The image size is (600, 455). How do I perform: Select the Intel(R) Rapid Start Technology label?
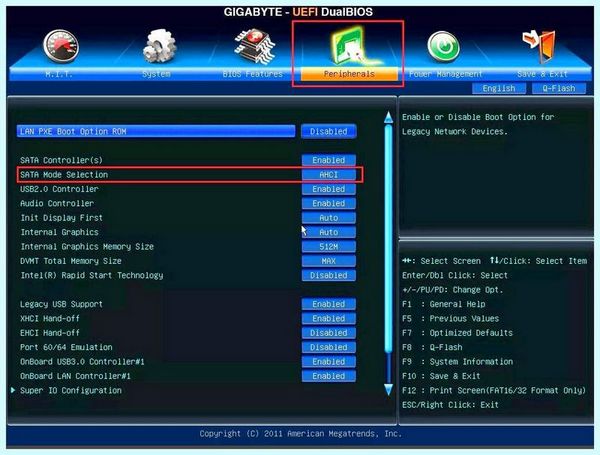tap(91, 275)
